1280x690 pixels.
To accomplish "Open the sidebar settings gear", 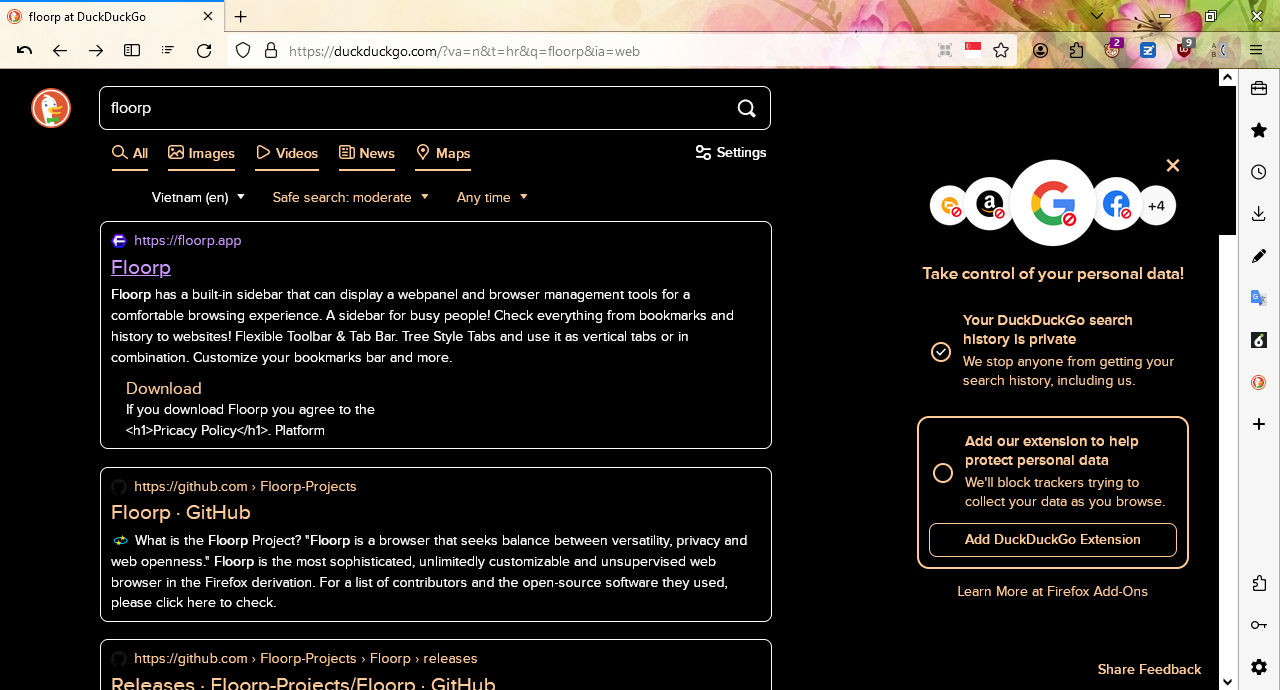I will (1259, 667).
